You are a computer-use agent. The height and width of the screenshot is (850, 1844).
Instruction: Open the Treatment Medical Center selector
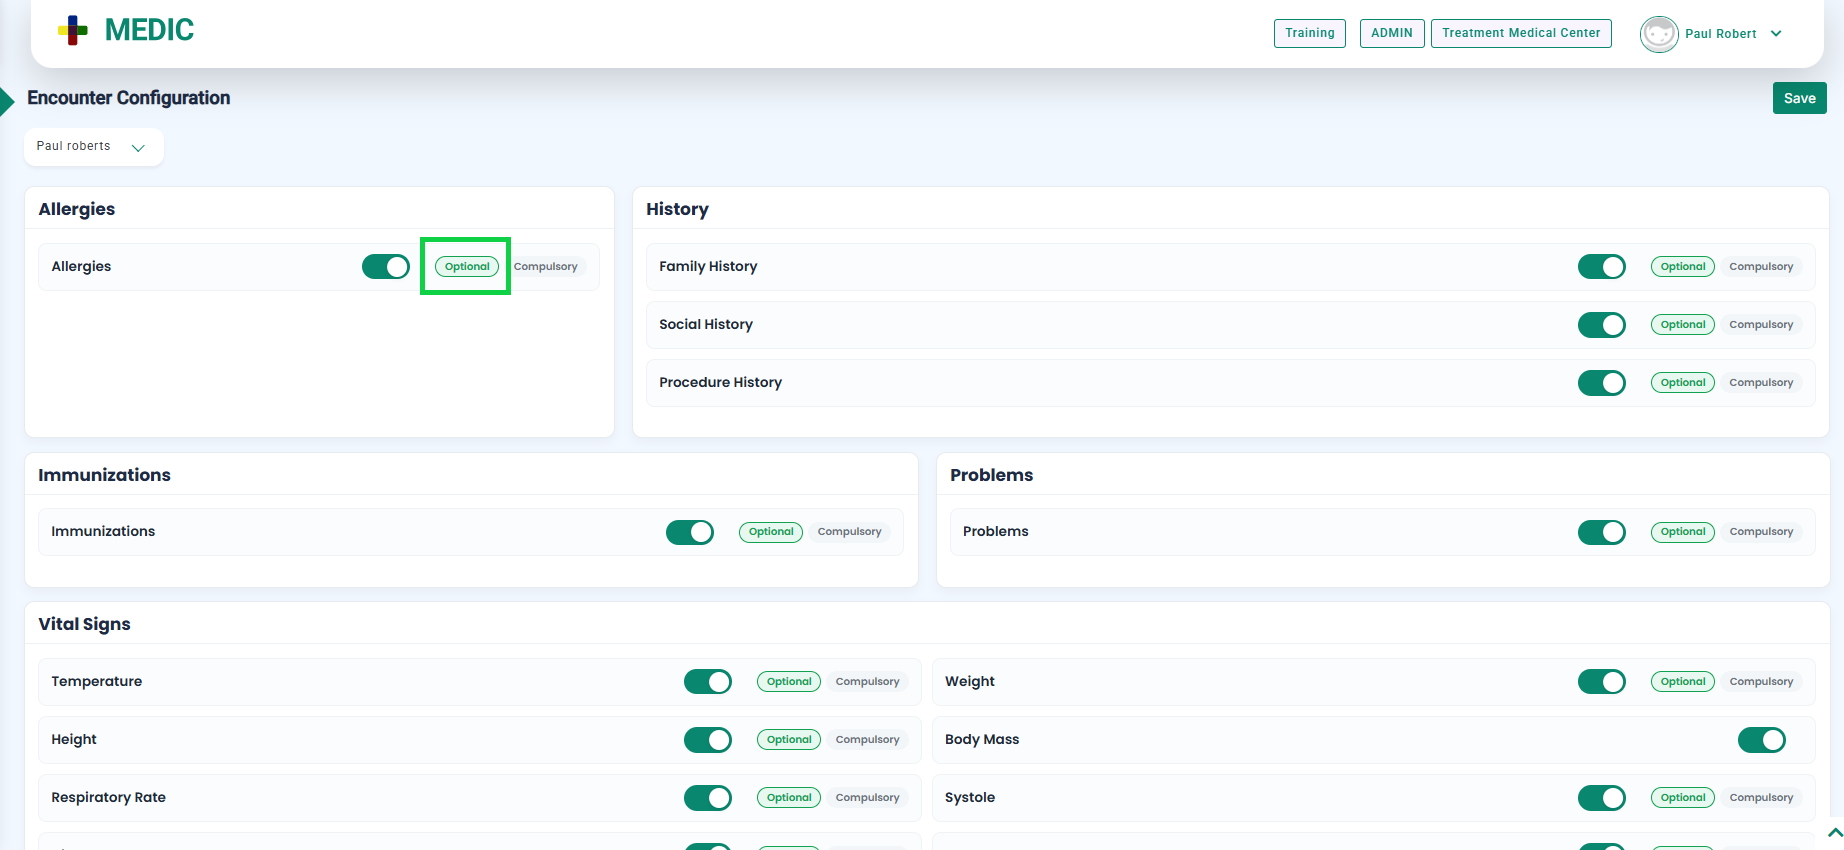[x=1520, y=33]
